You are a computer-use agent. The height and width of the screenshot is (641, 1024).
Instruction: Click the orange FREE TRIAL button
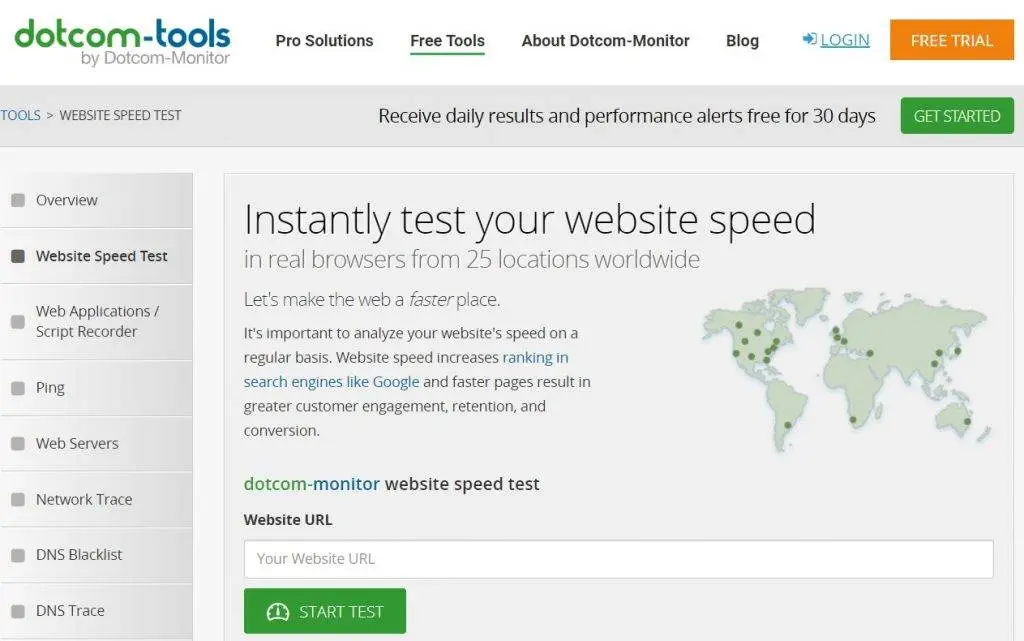952,40
